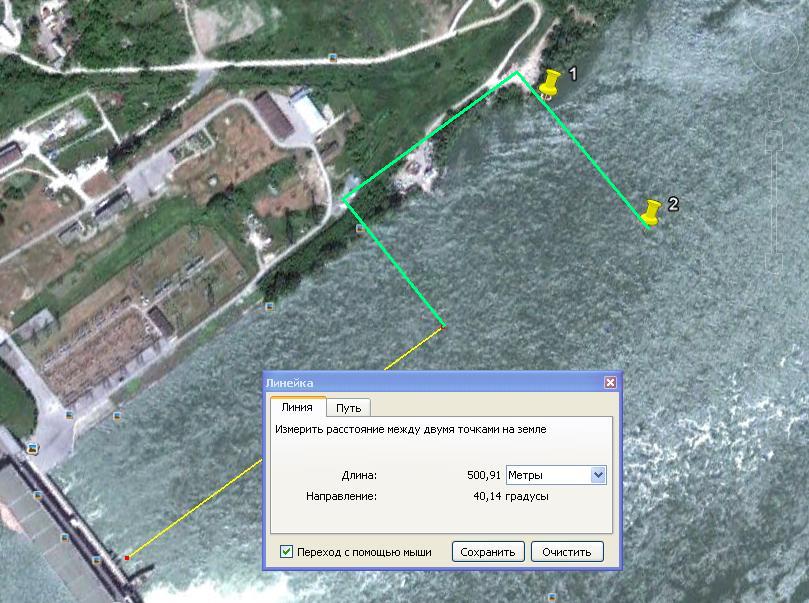The width and height of the screenshot is (809, 603).
Task: Toggle 'Переход с помощью мыши' checkbox
Action: coord(287,551)
